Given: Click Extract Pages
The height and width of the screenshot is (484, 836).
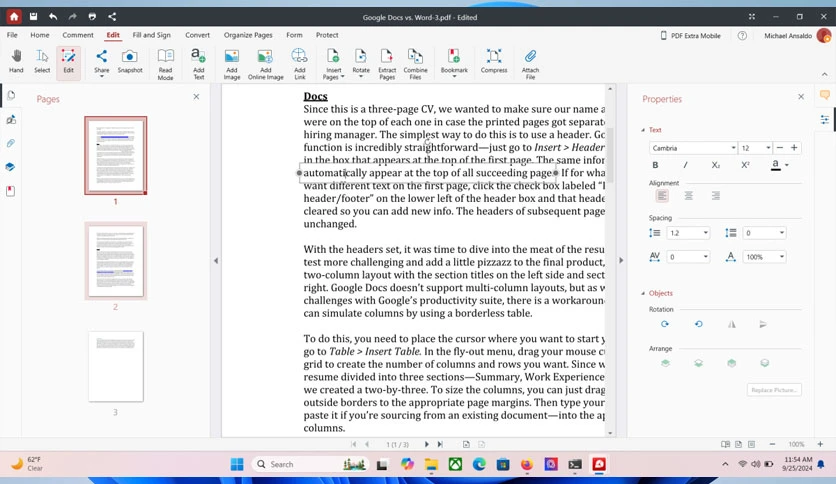Looking at the screenshot, I should (x=387, y=64).
